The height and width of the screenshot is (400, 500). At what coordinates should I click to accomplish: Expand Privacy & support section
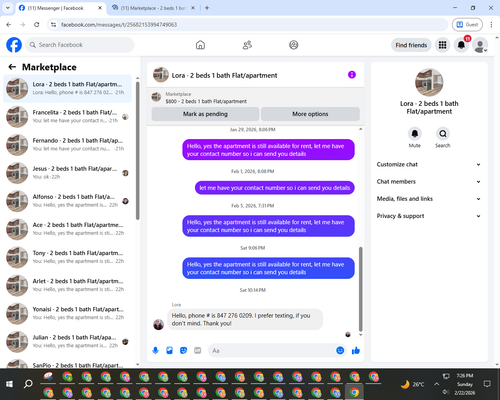(x=429, y=216)
